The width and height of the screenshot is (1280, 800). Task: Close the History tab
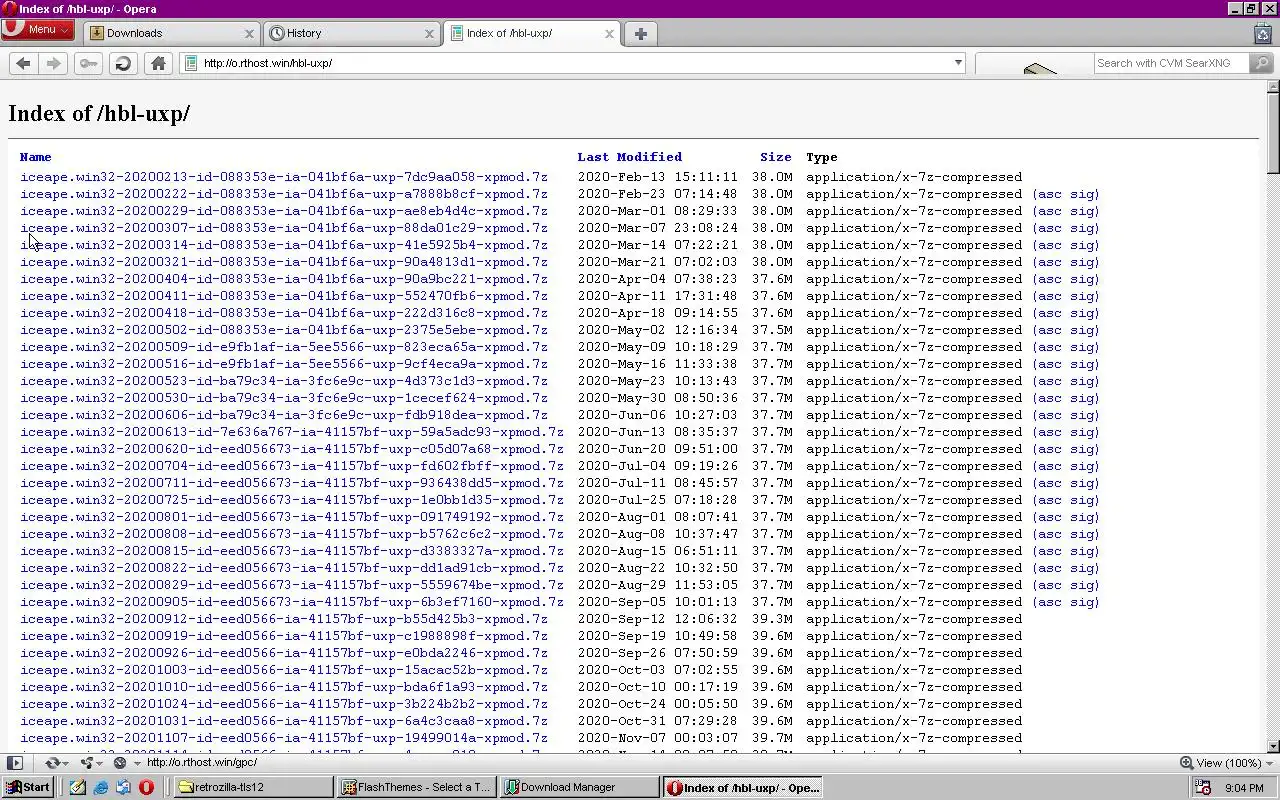[x=429, y=33]
